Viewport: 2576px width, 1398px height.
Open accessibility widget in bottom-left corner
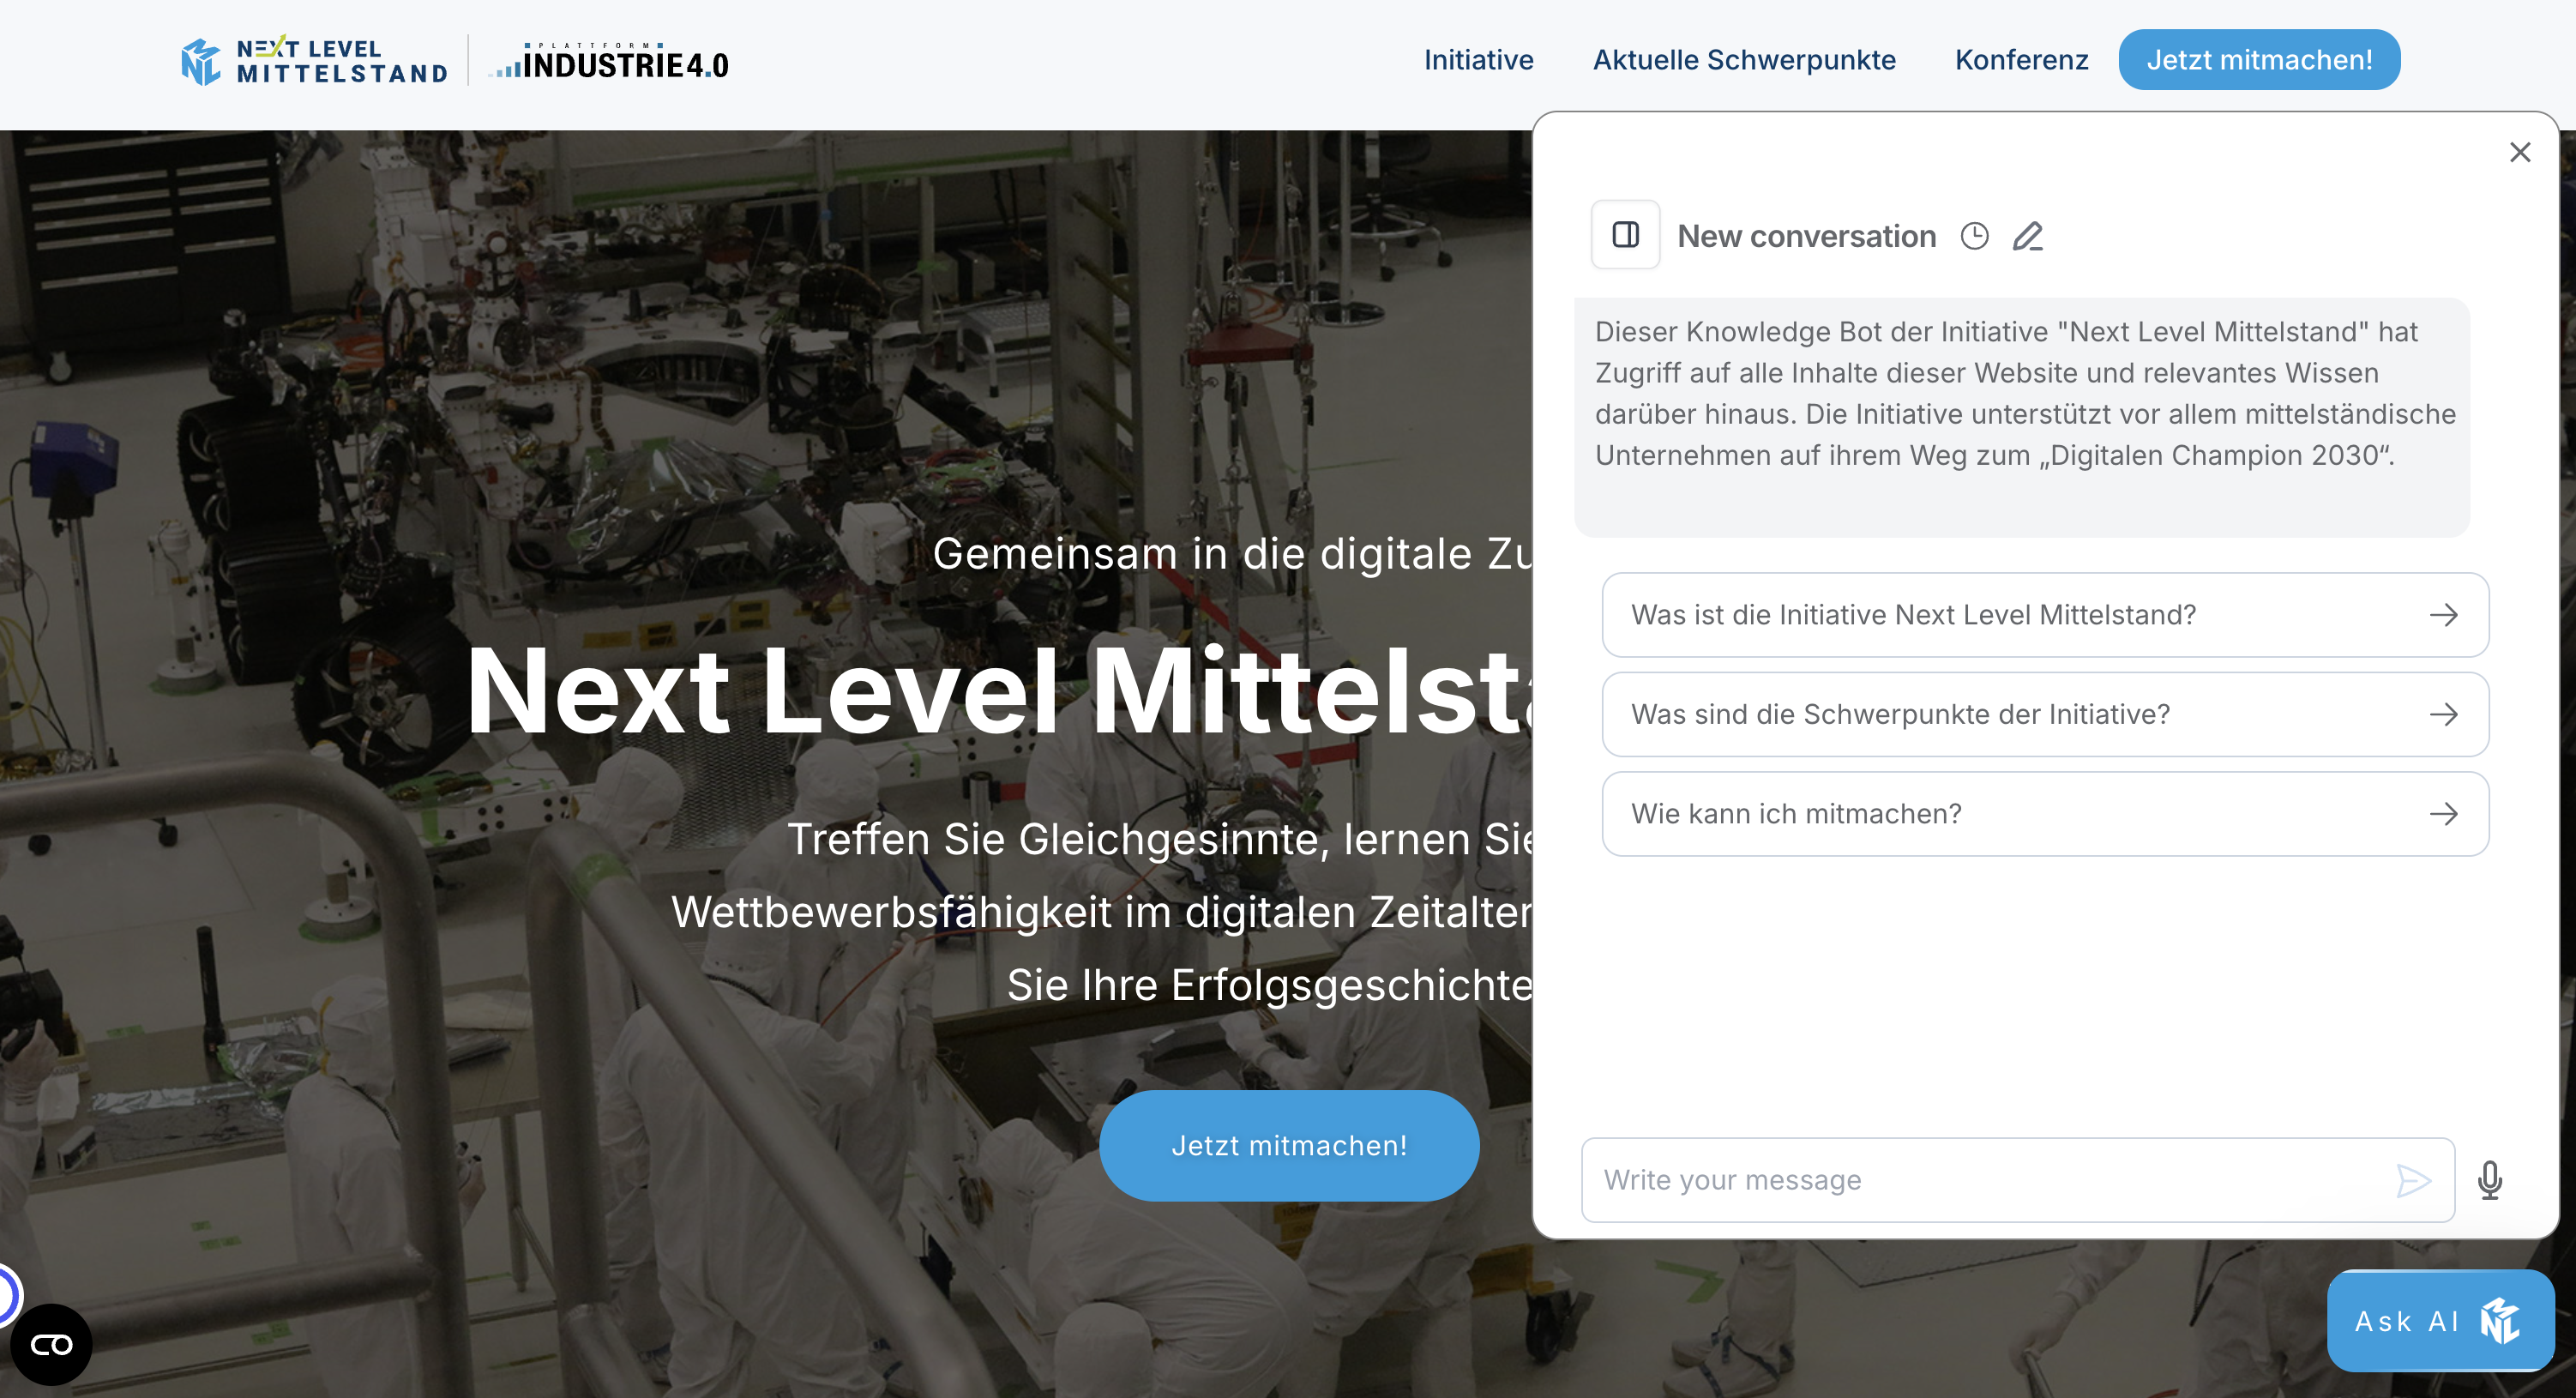51,1344
